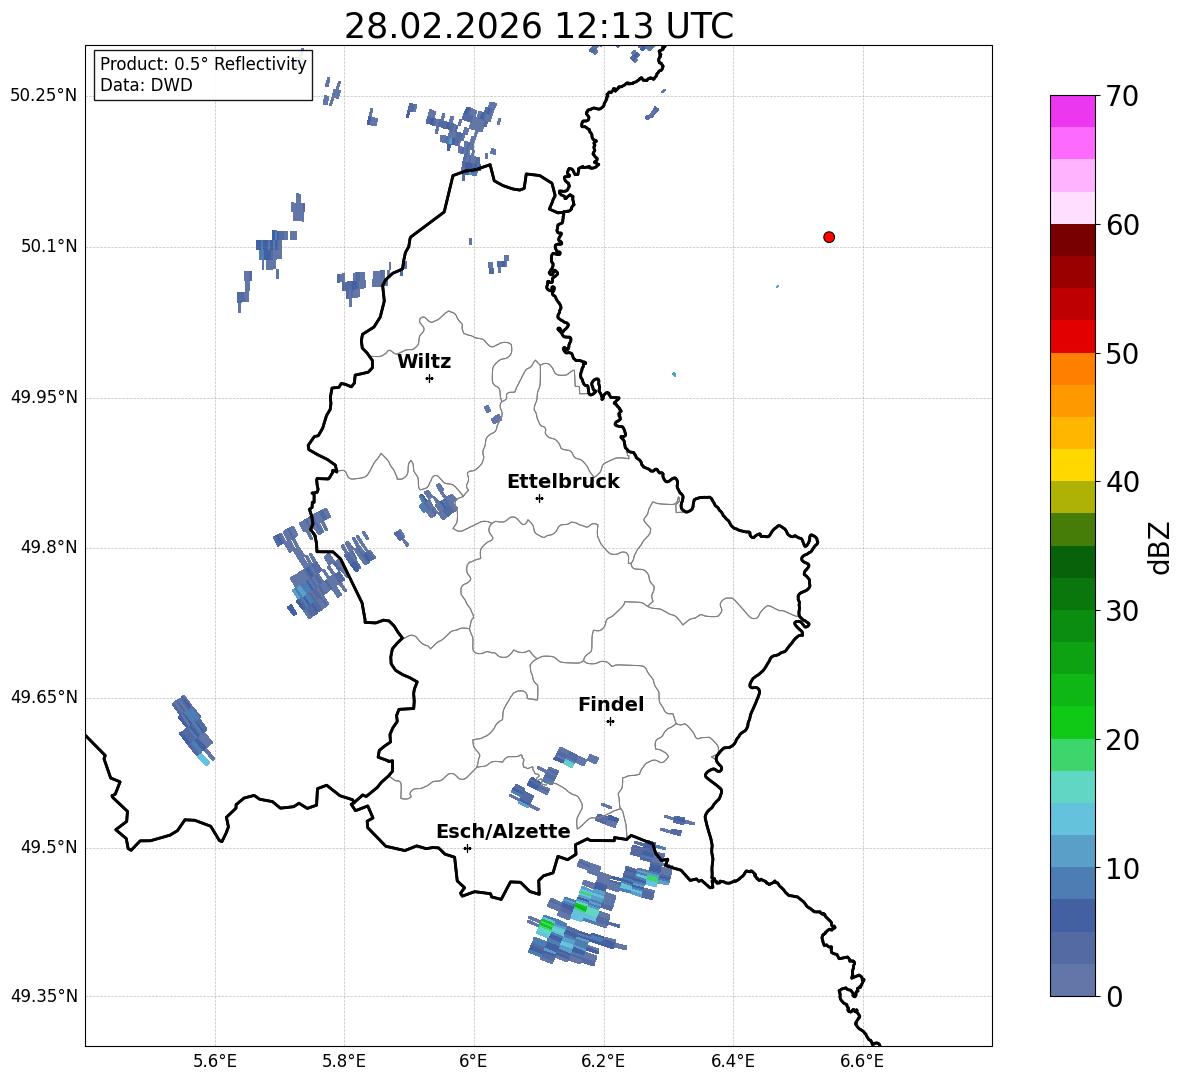
Task: Click the cross marker under Wiltz
Action: pyautogui.click(x=429, y=378)
